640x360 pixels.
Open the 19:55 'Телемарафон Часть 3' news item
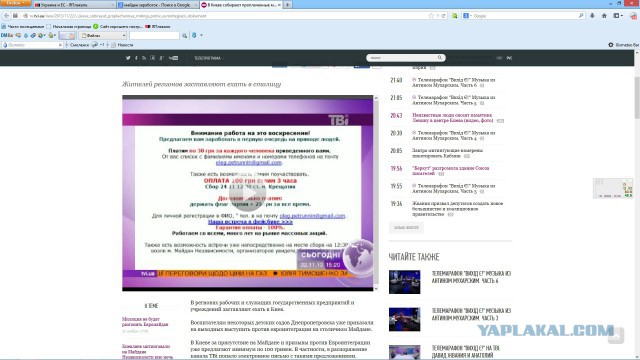tap(453, 188)
